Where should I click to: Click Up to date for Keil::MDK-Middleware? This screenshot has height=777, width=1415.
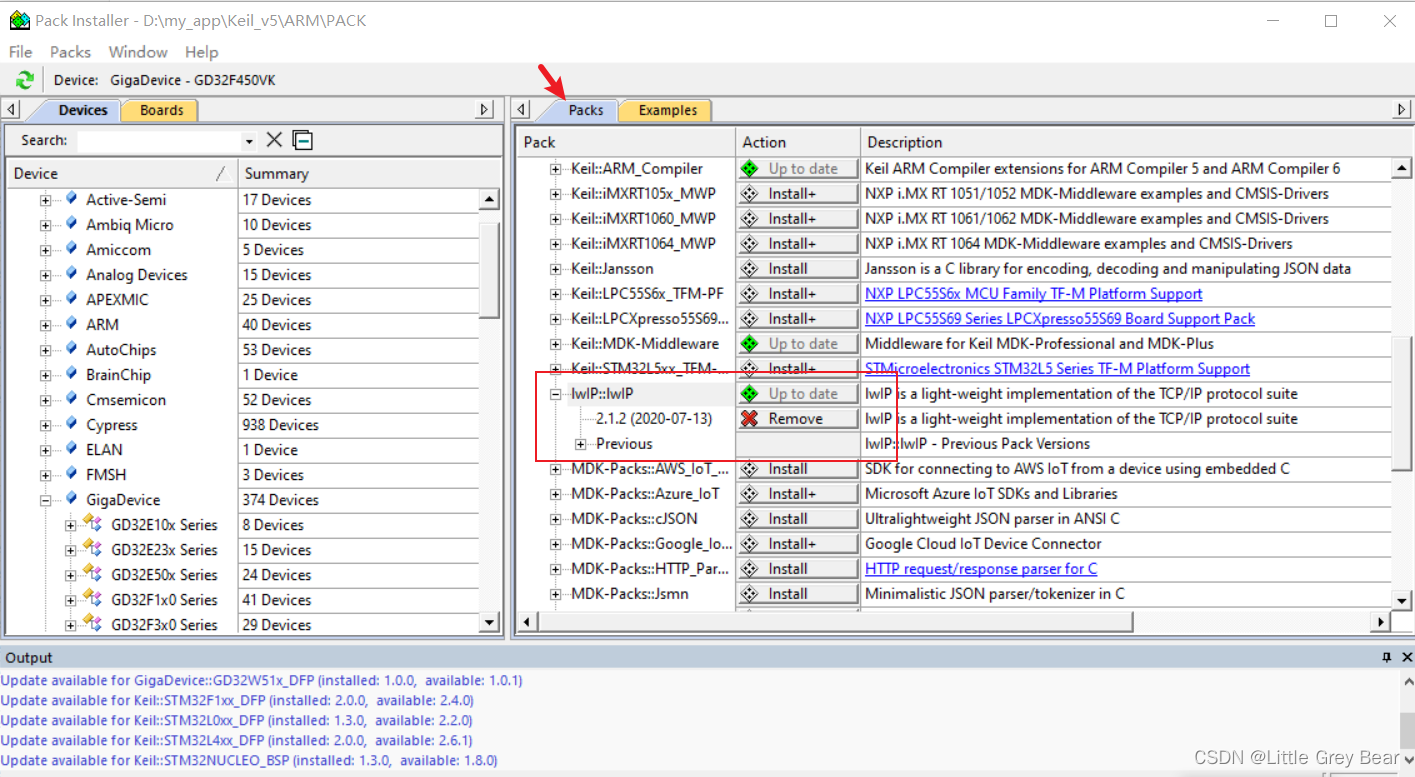798,344
